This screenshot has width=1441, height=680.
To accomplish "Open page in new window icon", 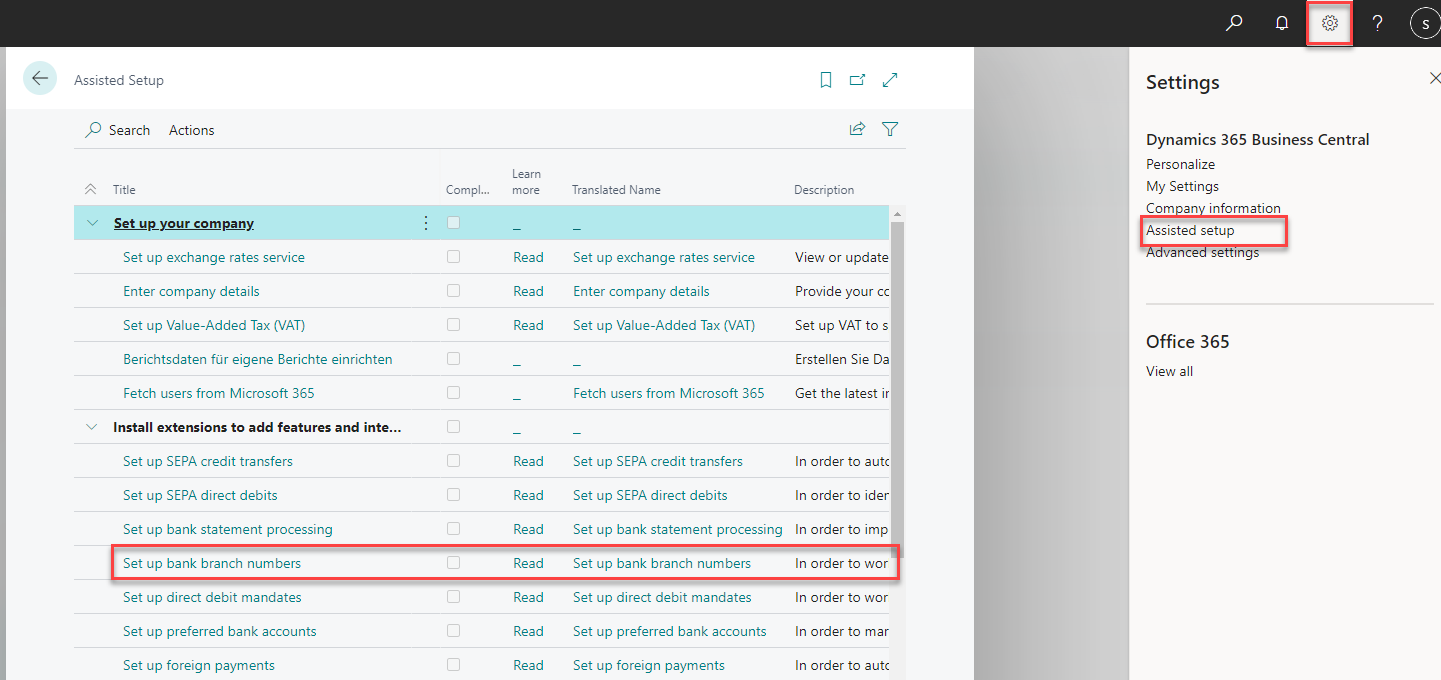I will point(857,80).
